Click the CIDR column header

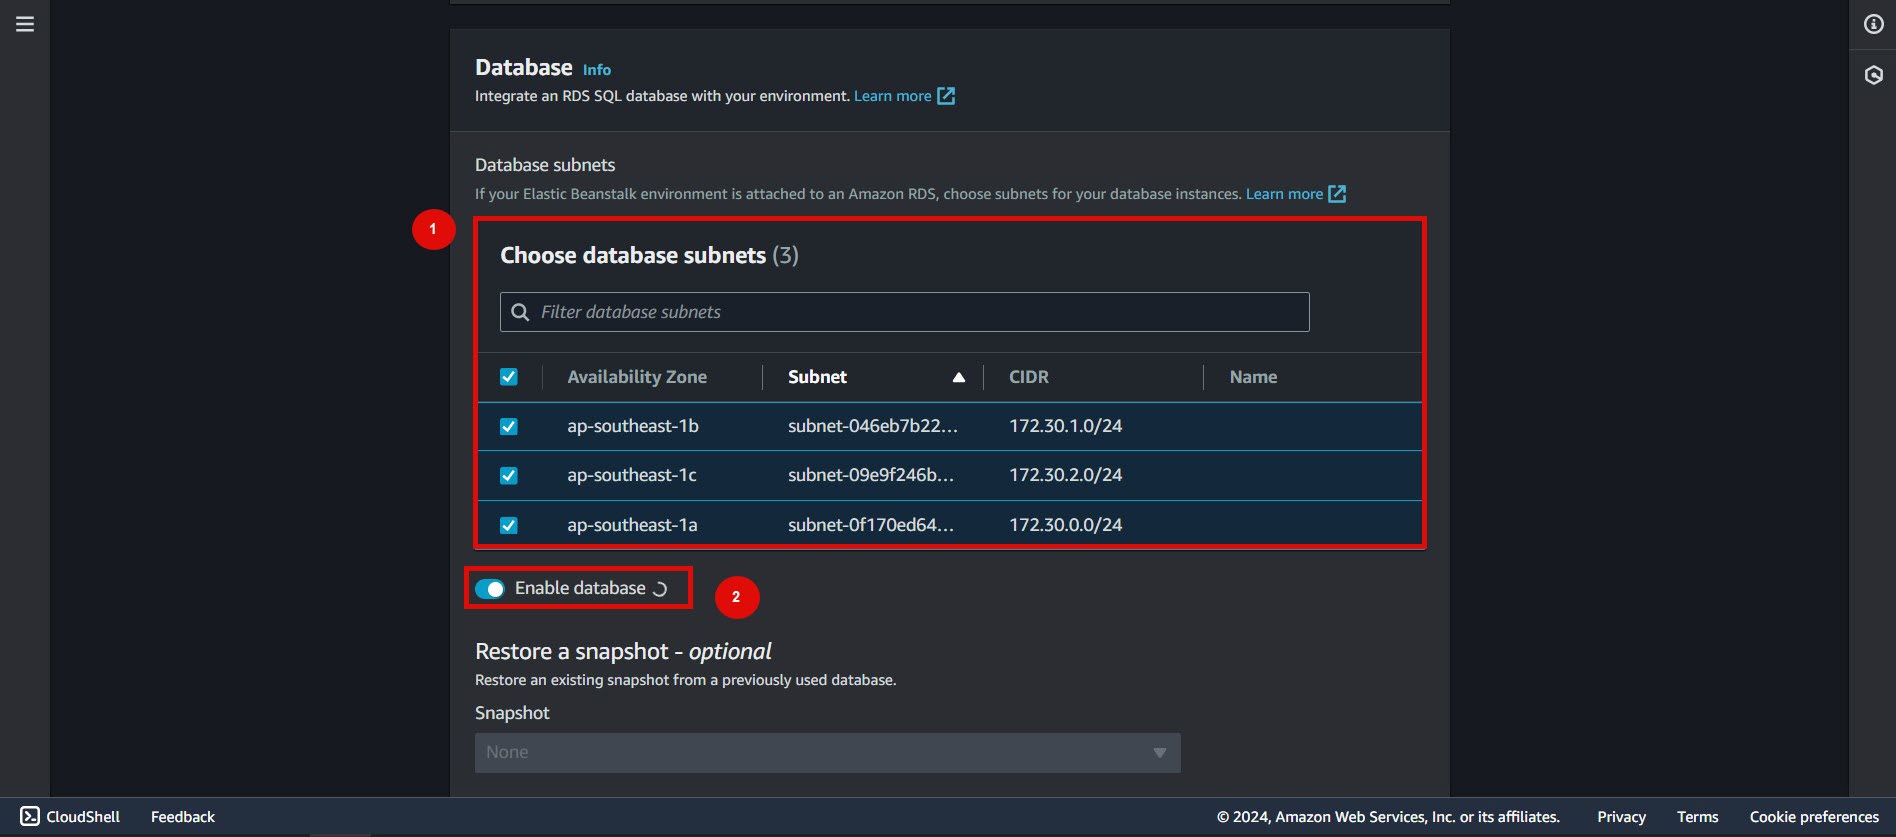pos(1029,377)
